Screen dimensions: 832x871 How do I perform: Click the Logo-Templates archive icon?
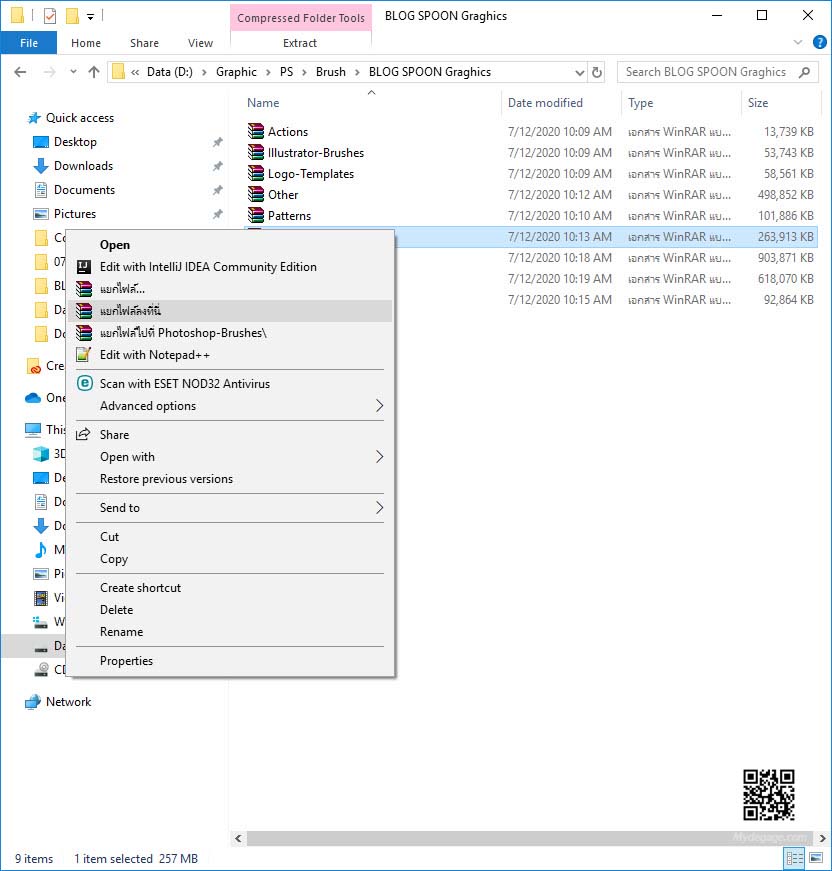coord(255,173)
